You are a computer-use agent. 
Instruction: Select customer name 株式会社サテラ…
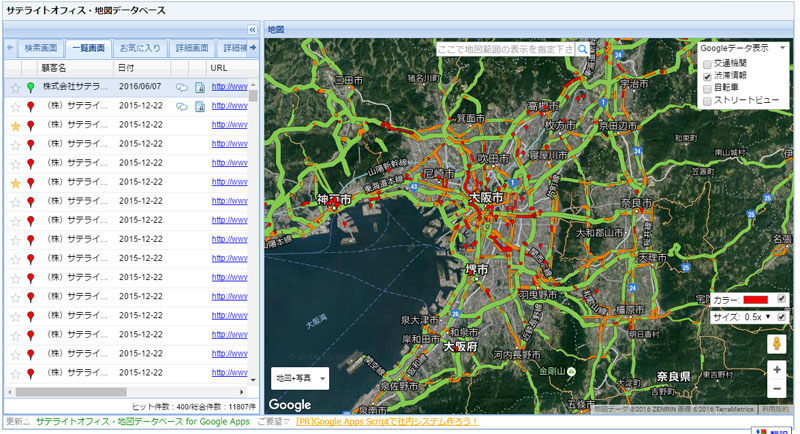tap(75, 87)
